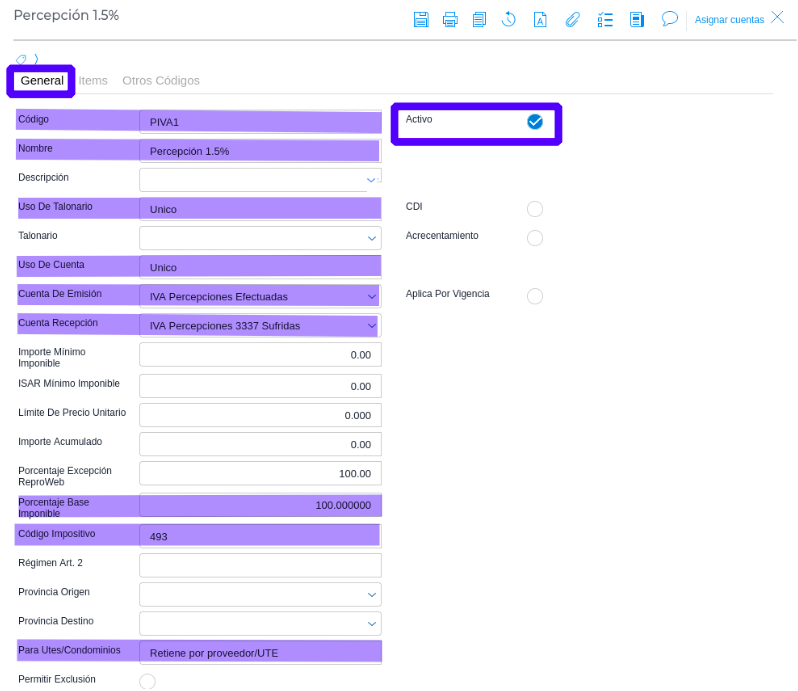Enable the CDI option
This screenshot has height=691, width=798.
point(535,209)
